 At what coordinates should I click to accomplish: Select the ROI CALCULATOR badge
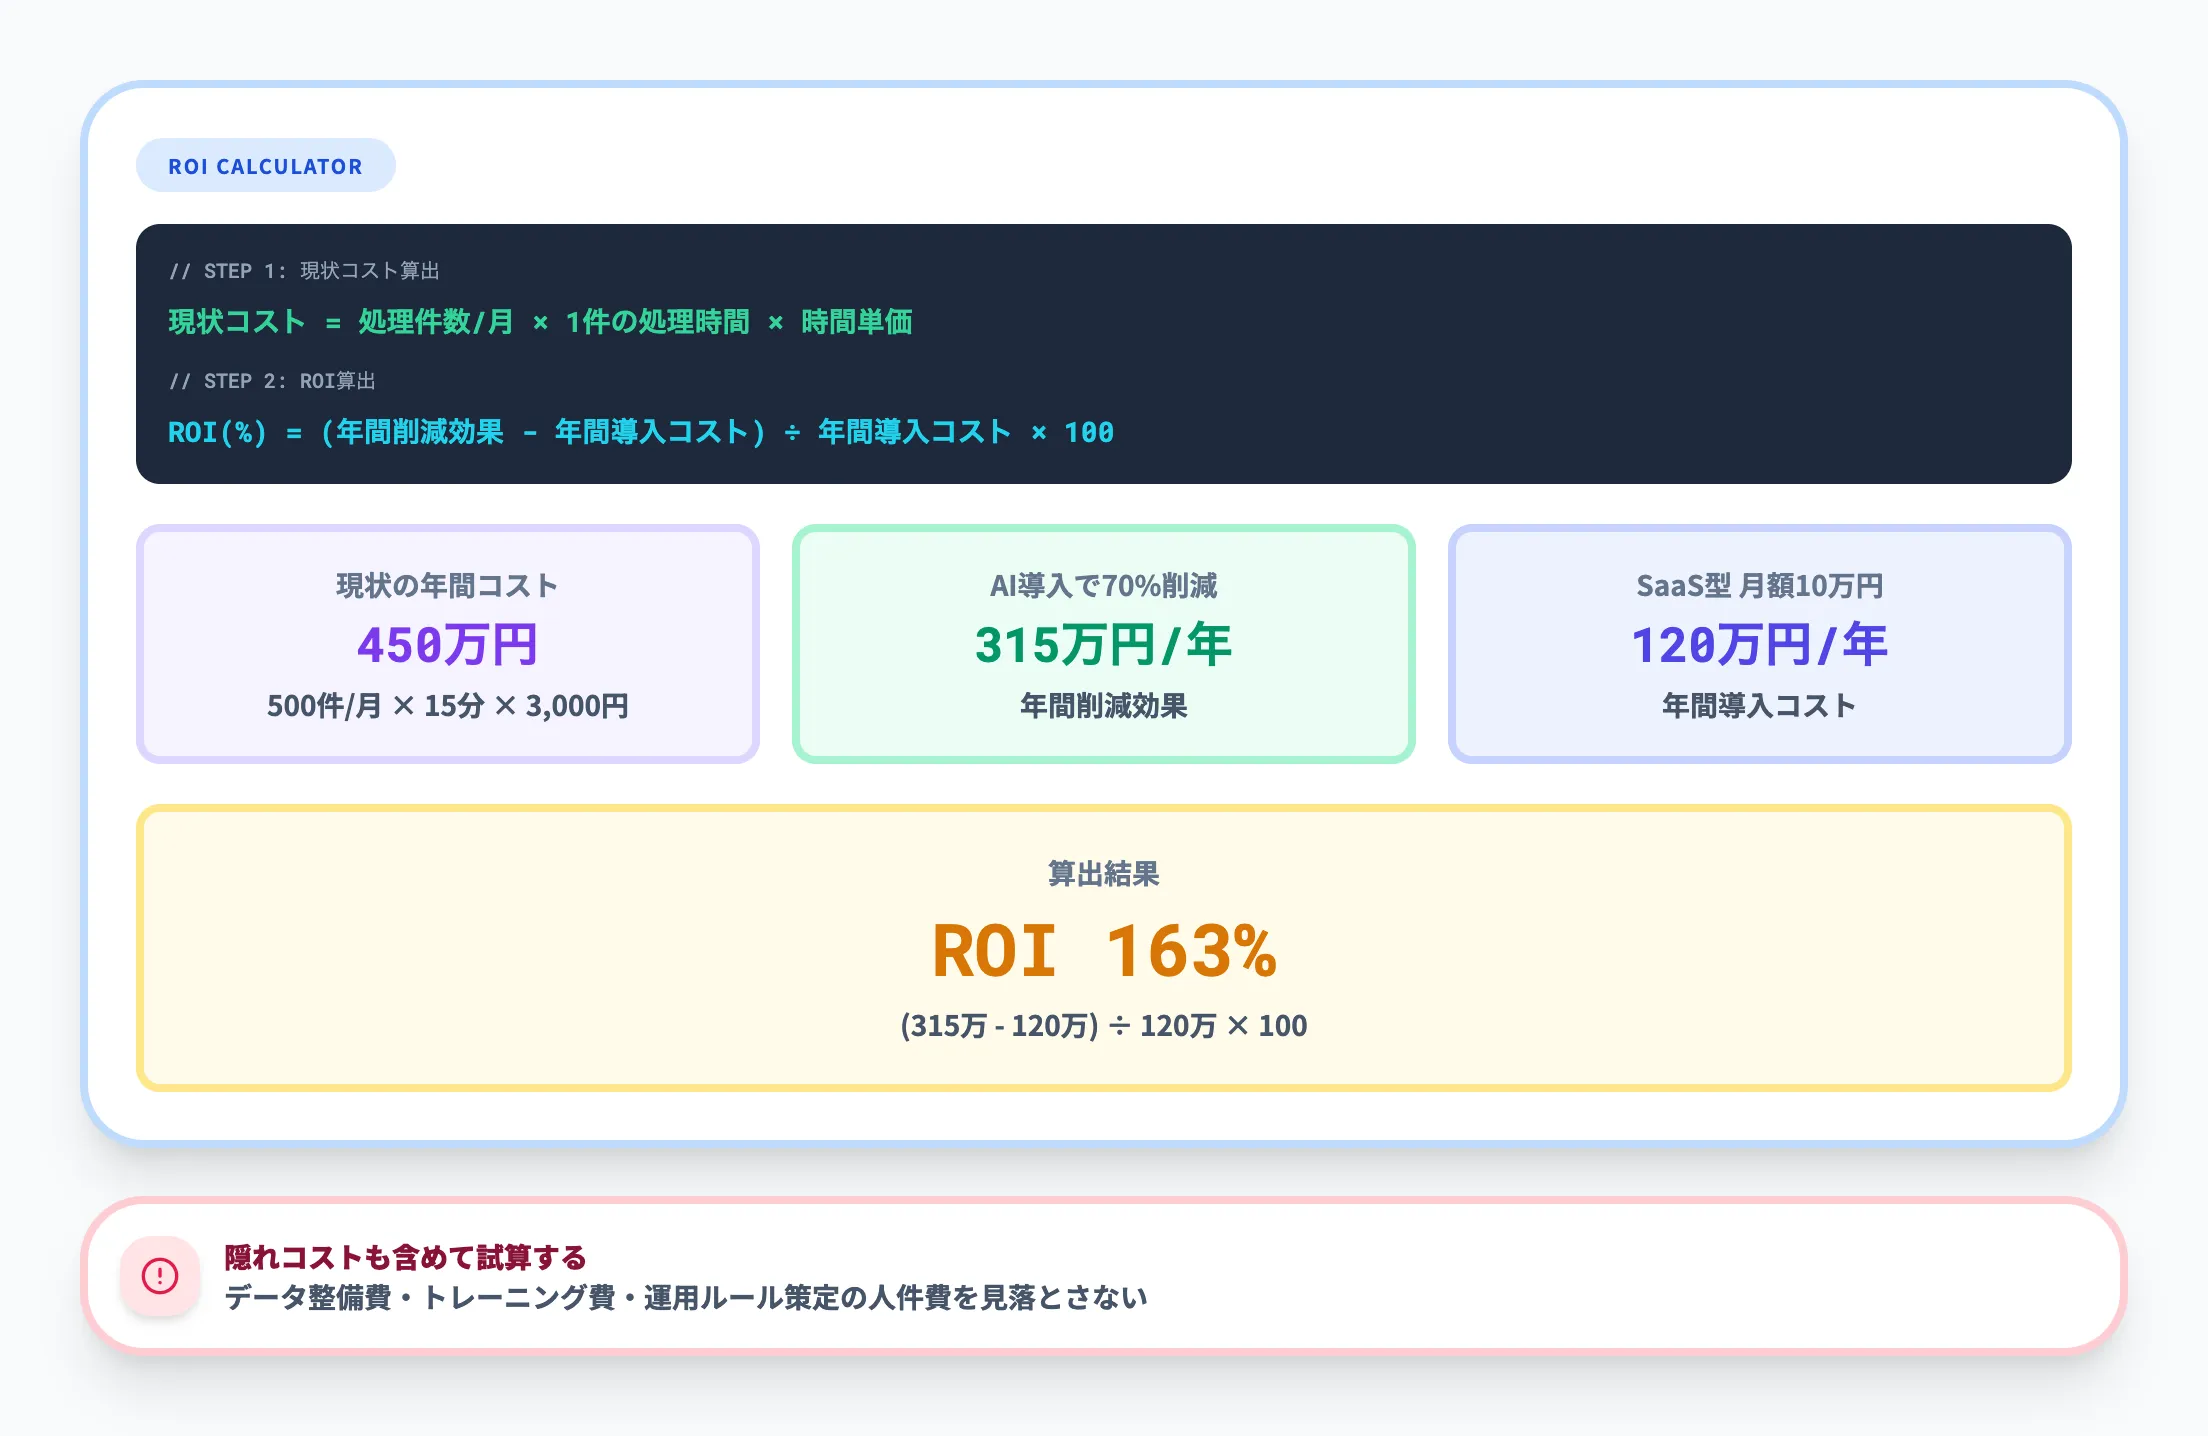pyautogui.click(x=265, y=166)
